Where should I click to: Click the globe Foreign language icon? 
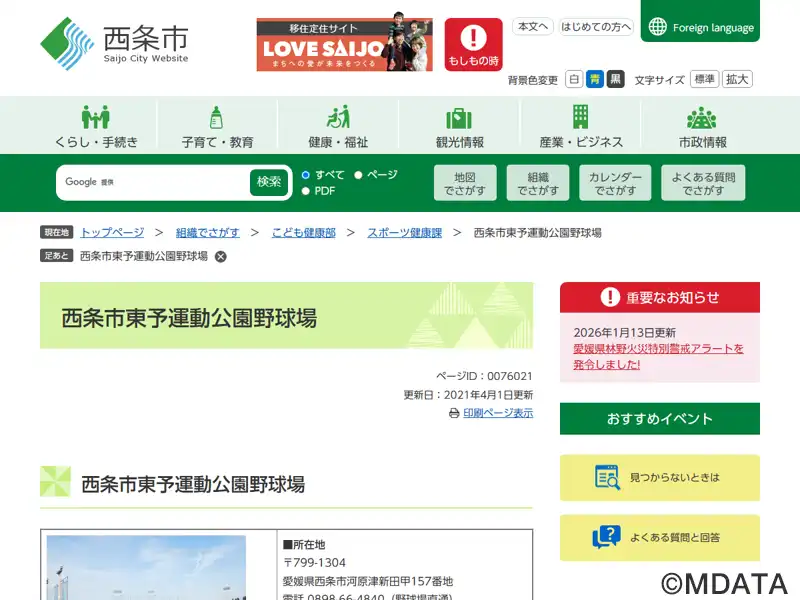(x=657, y=27)
